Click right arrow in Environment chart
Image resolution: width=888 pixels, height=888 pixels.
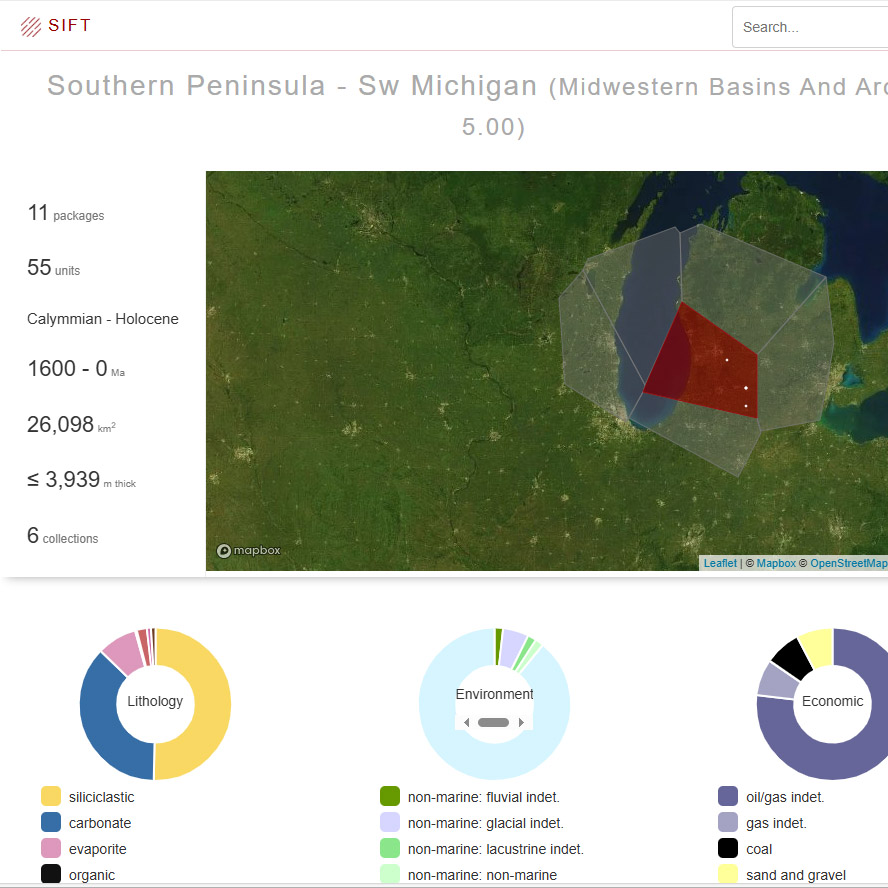pyautogui.click(x=521, y=723)
